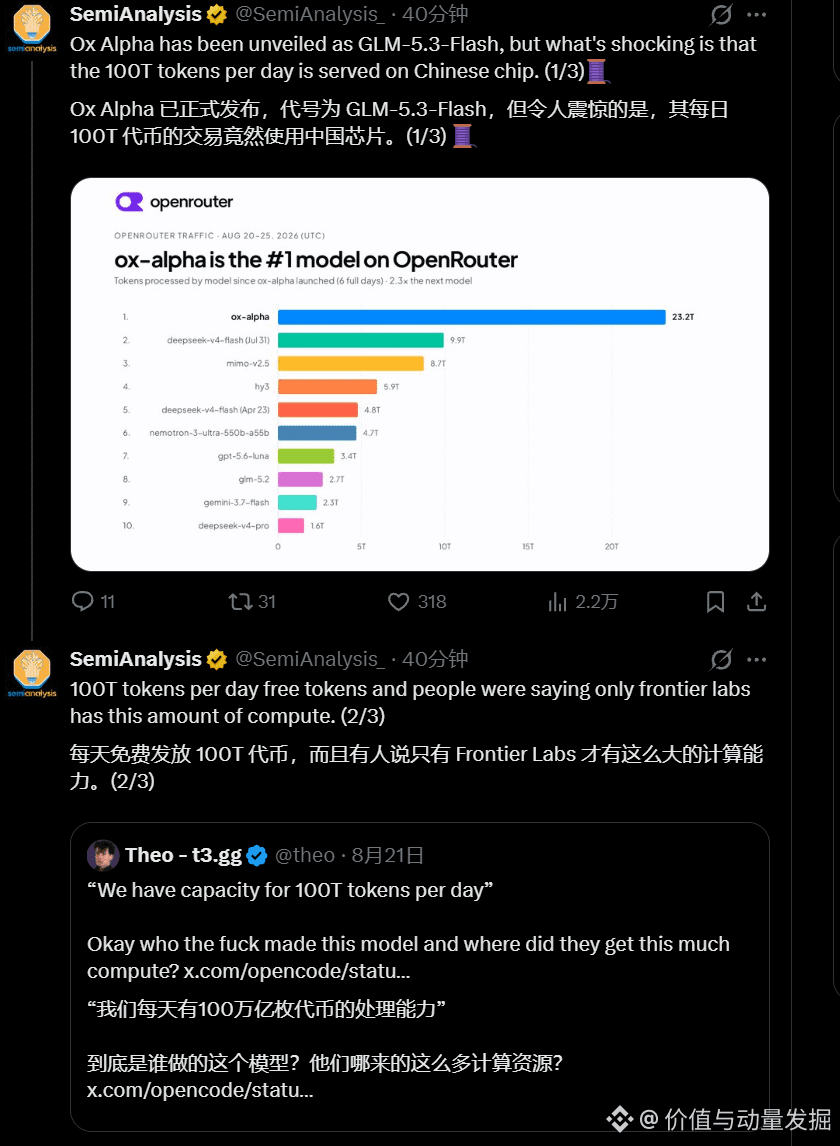840x1146 pixels.
Task: Click the Grok icon on second tweet
Action: coord(722,659)
